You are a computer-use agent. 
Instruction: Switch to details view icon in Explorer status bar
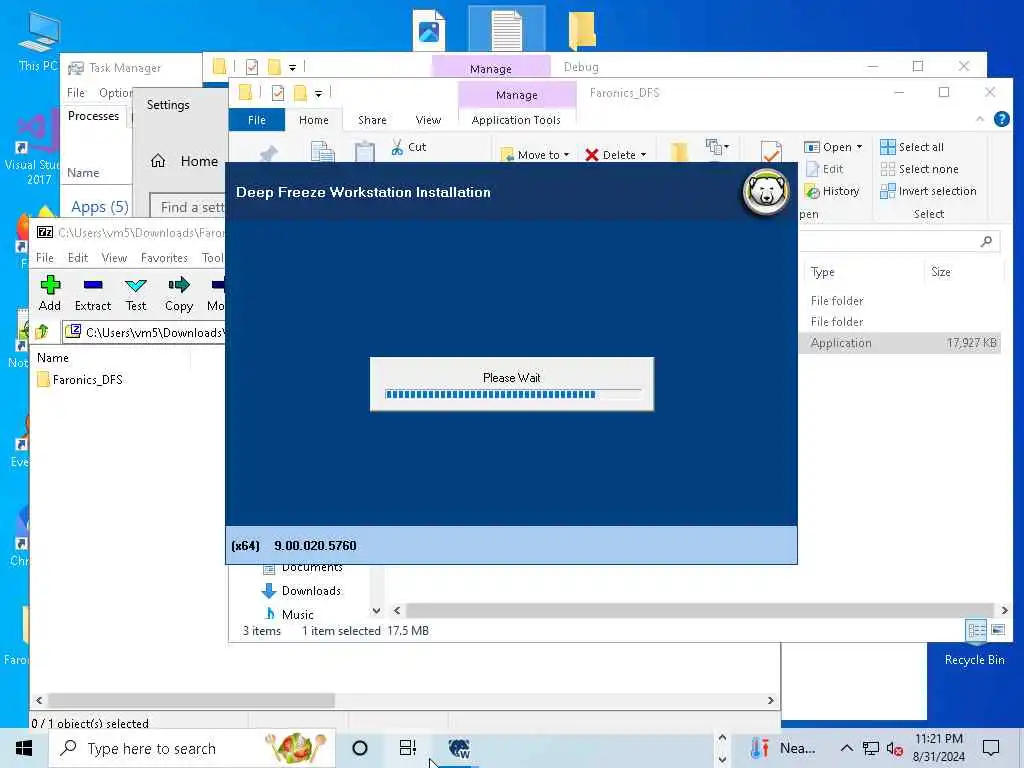point(977,630)
